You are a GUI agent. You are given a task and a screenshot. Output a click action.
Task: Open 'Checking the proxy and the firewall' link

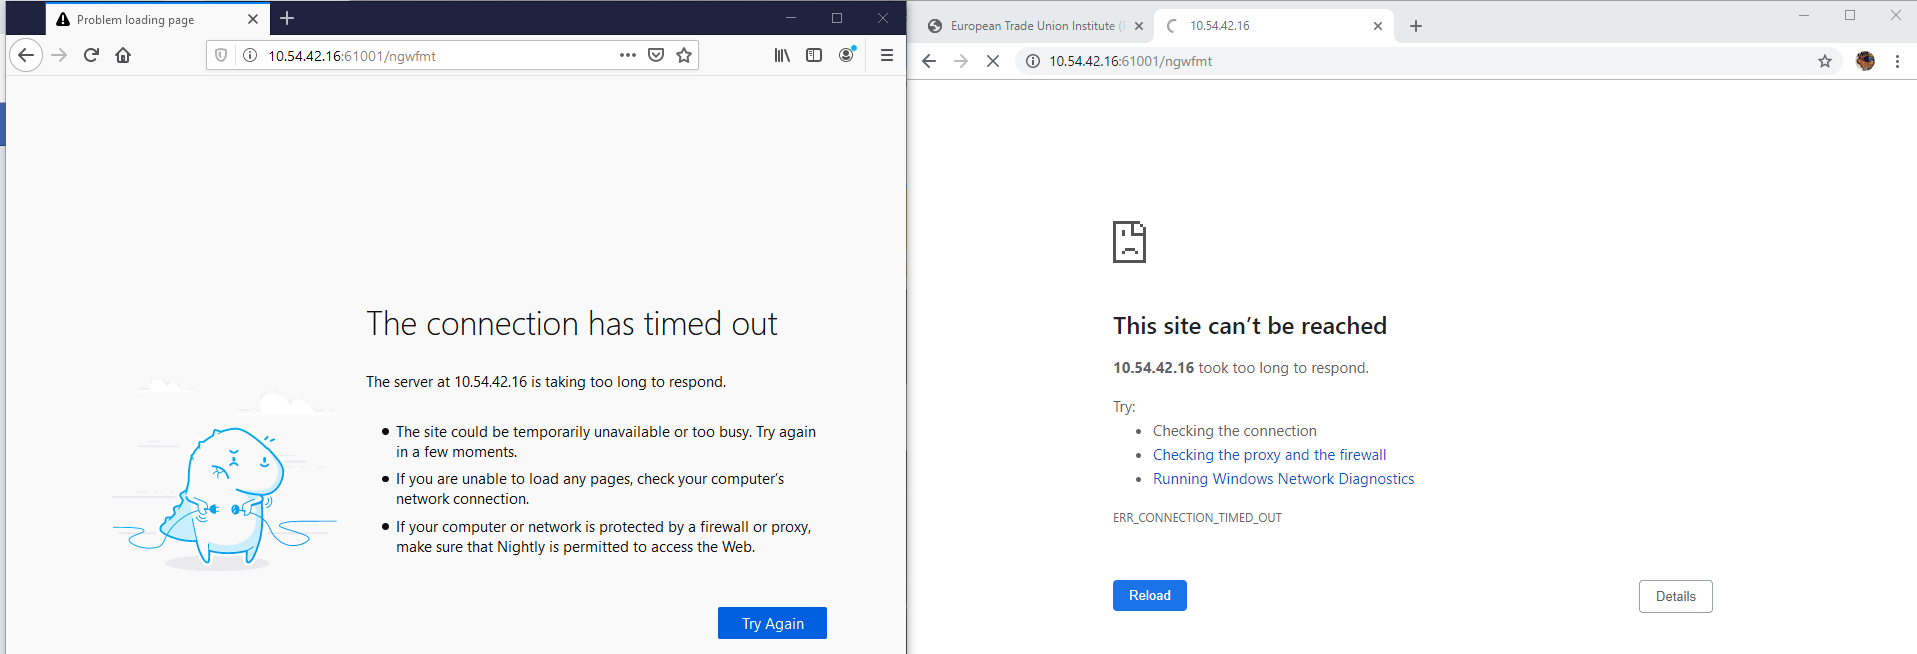pyautogui.click(x=1269, y=455)
